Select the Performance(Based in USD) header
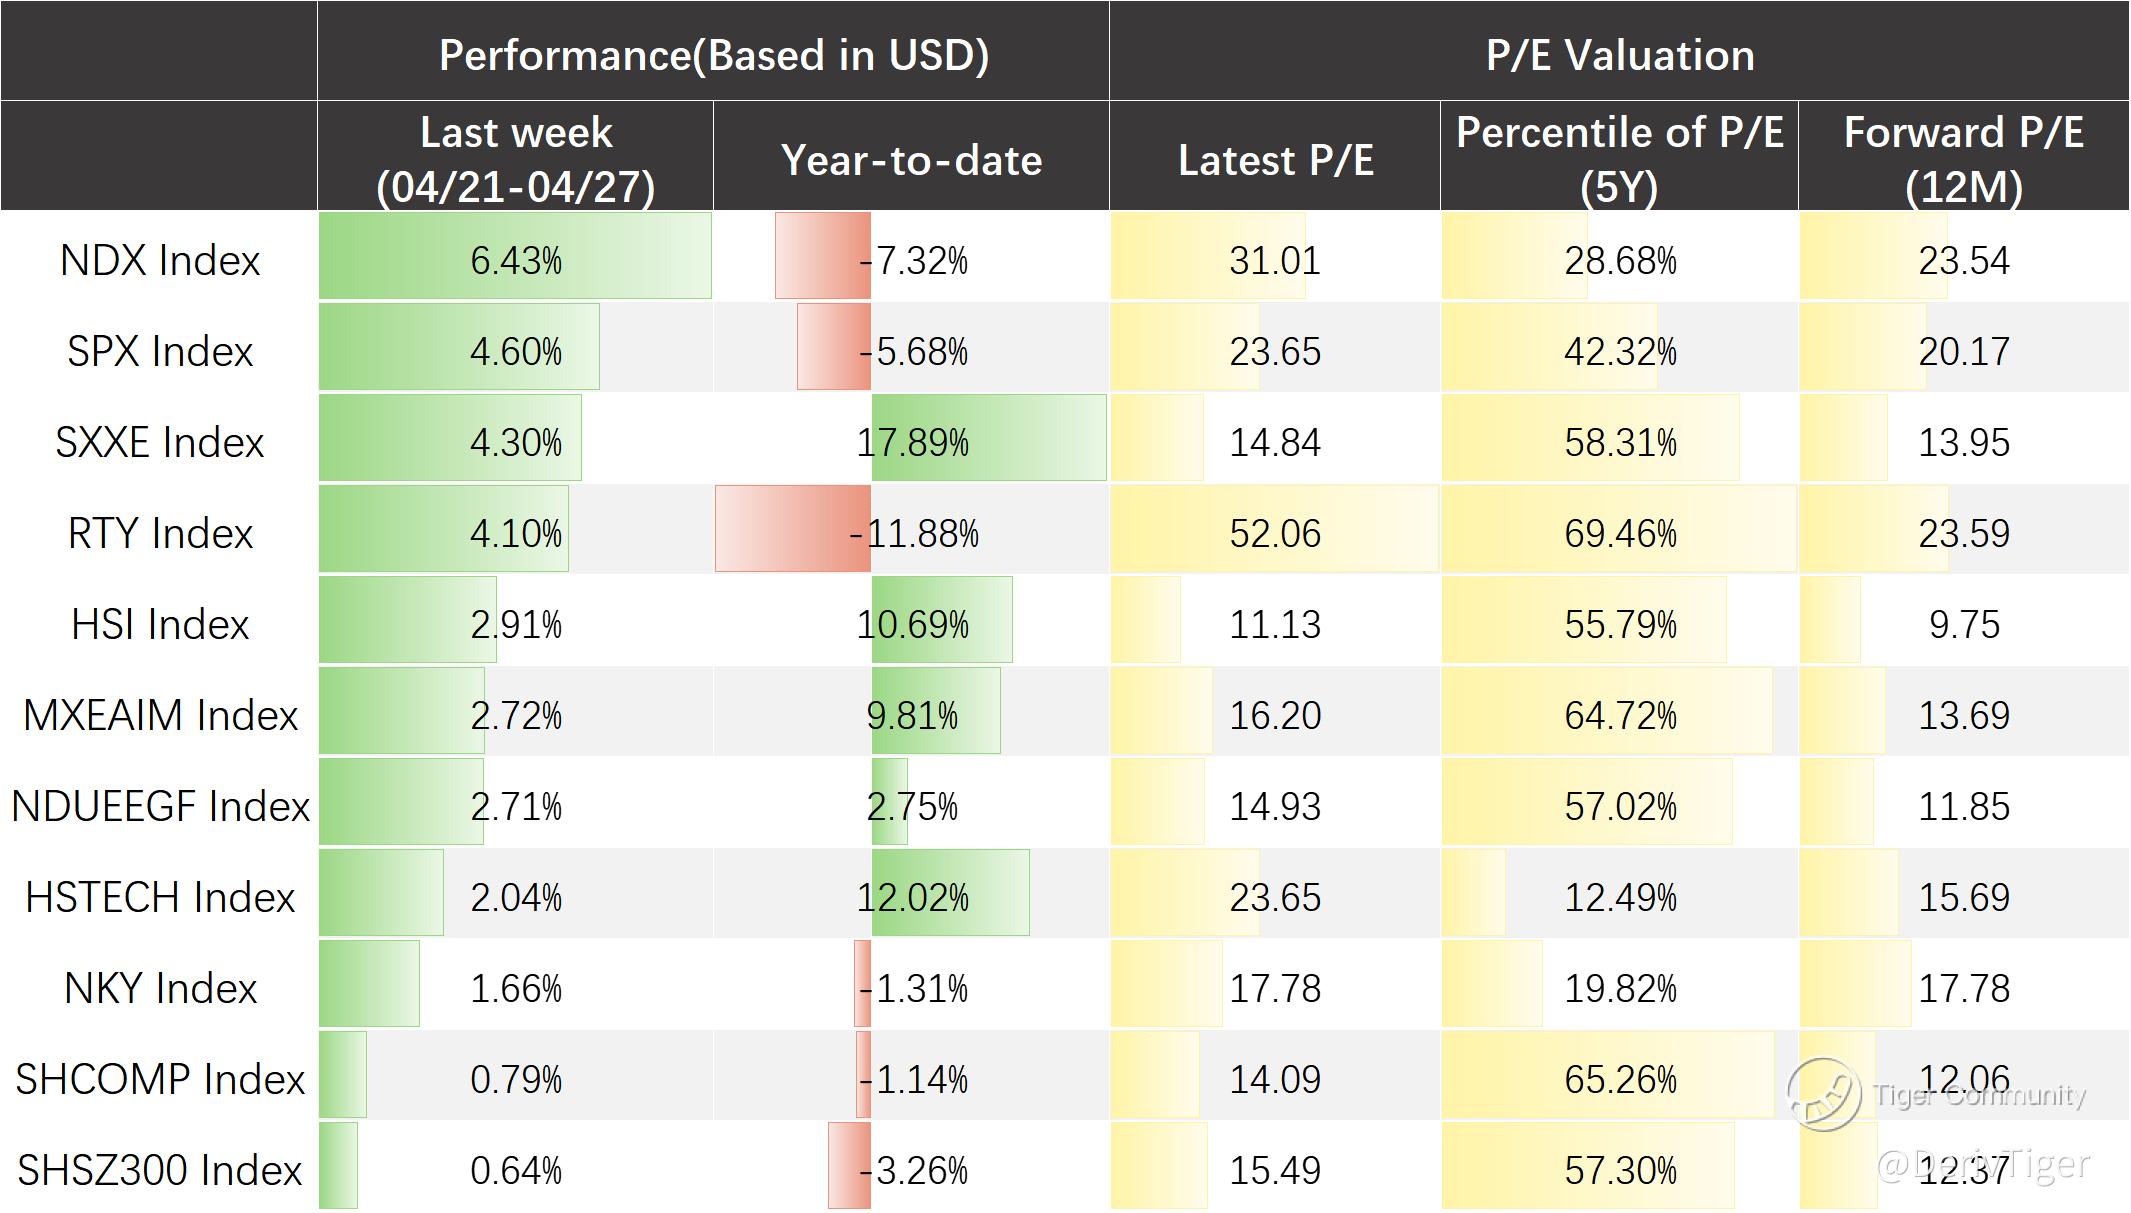Image resolution: width=2131 pixels, height=1213 pixels. pos(713,54)
